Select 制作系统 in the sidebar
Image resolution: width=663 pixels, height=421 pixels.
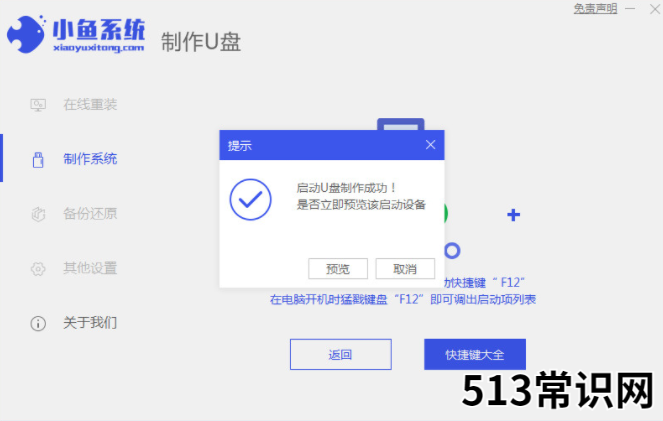(90, 159)
